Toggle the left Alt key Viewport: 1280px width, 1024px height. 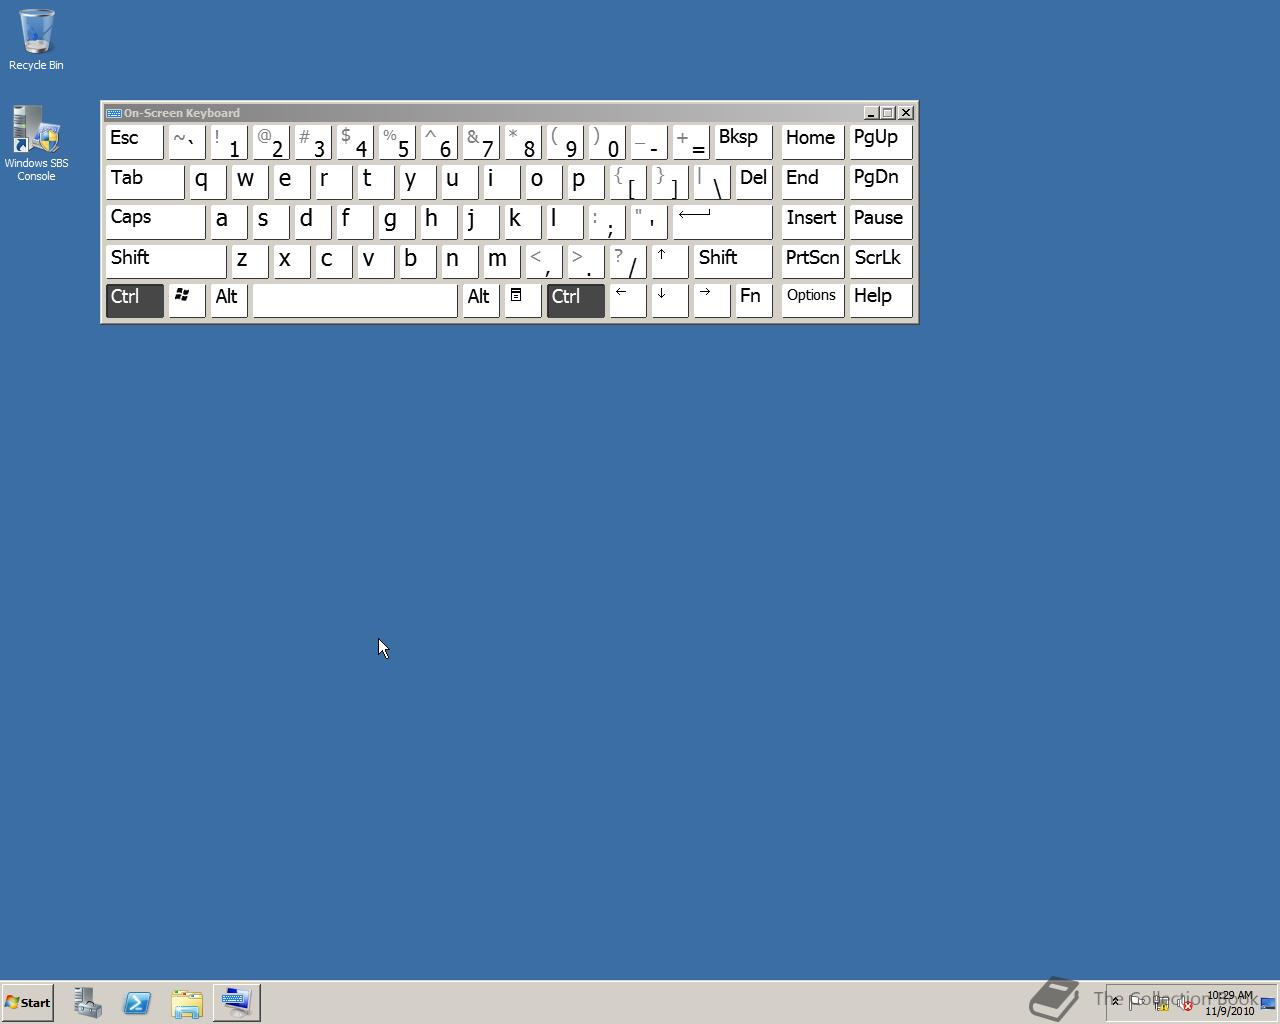[229, 299]
